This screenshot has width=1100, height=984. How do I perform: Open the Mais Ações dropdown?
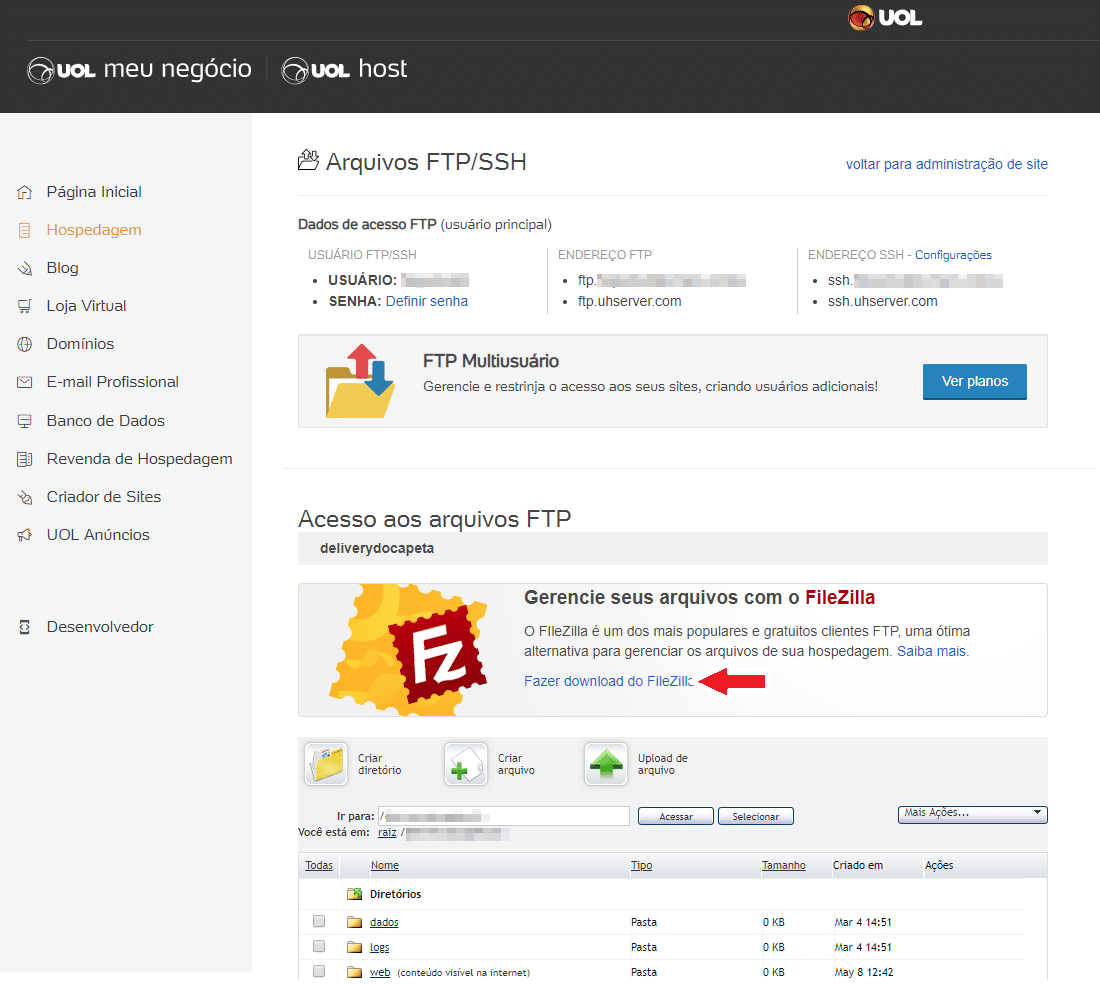972,814
